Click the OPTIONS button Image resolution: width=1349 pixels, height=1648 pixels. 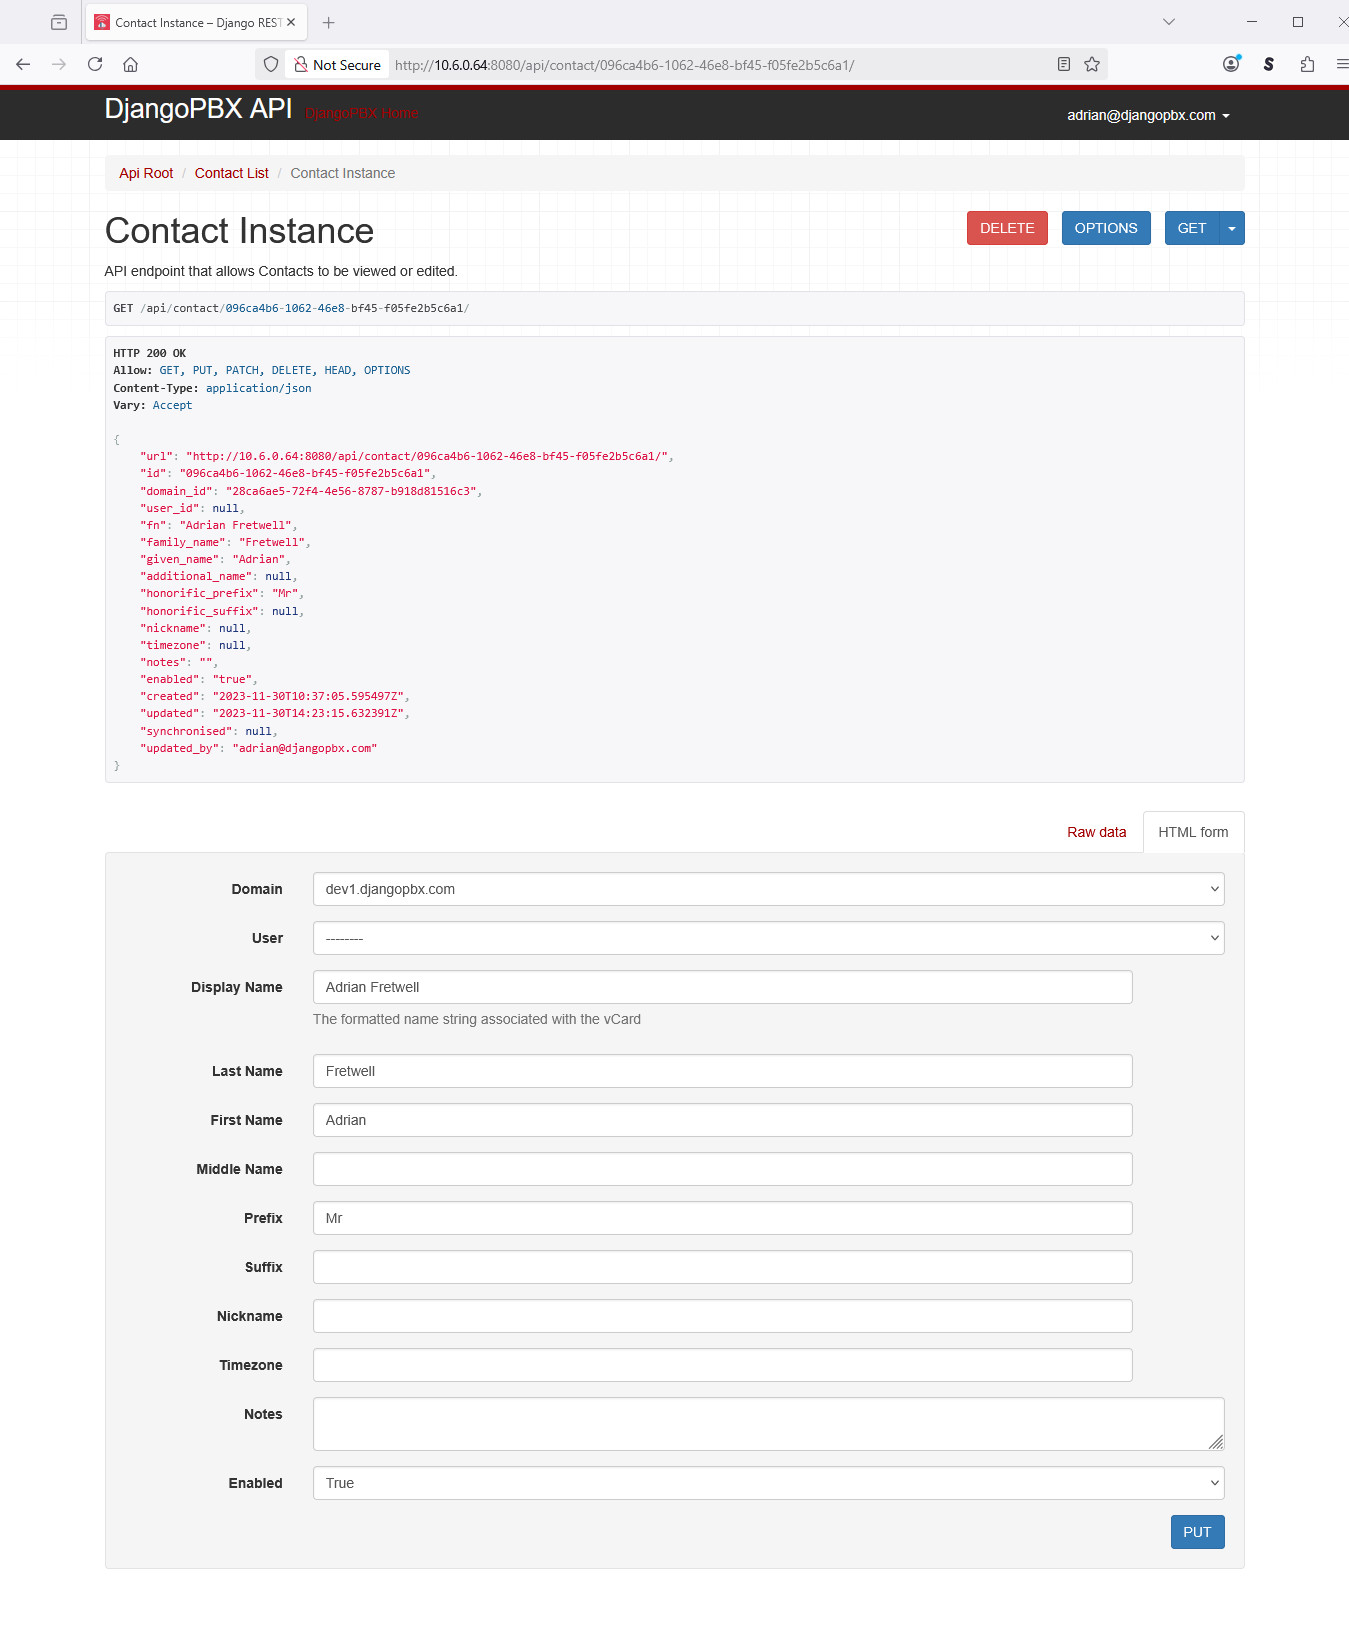1106,228
